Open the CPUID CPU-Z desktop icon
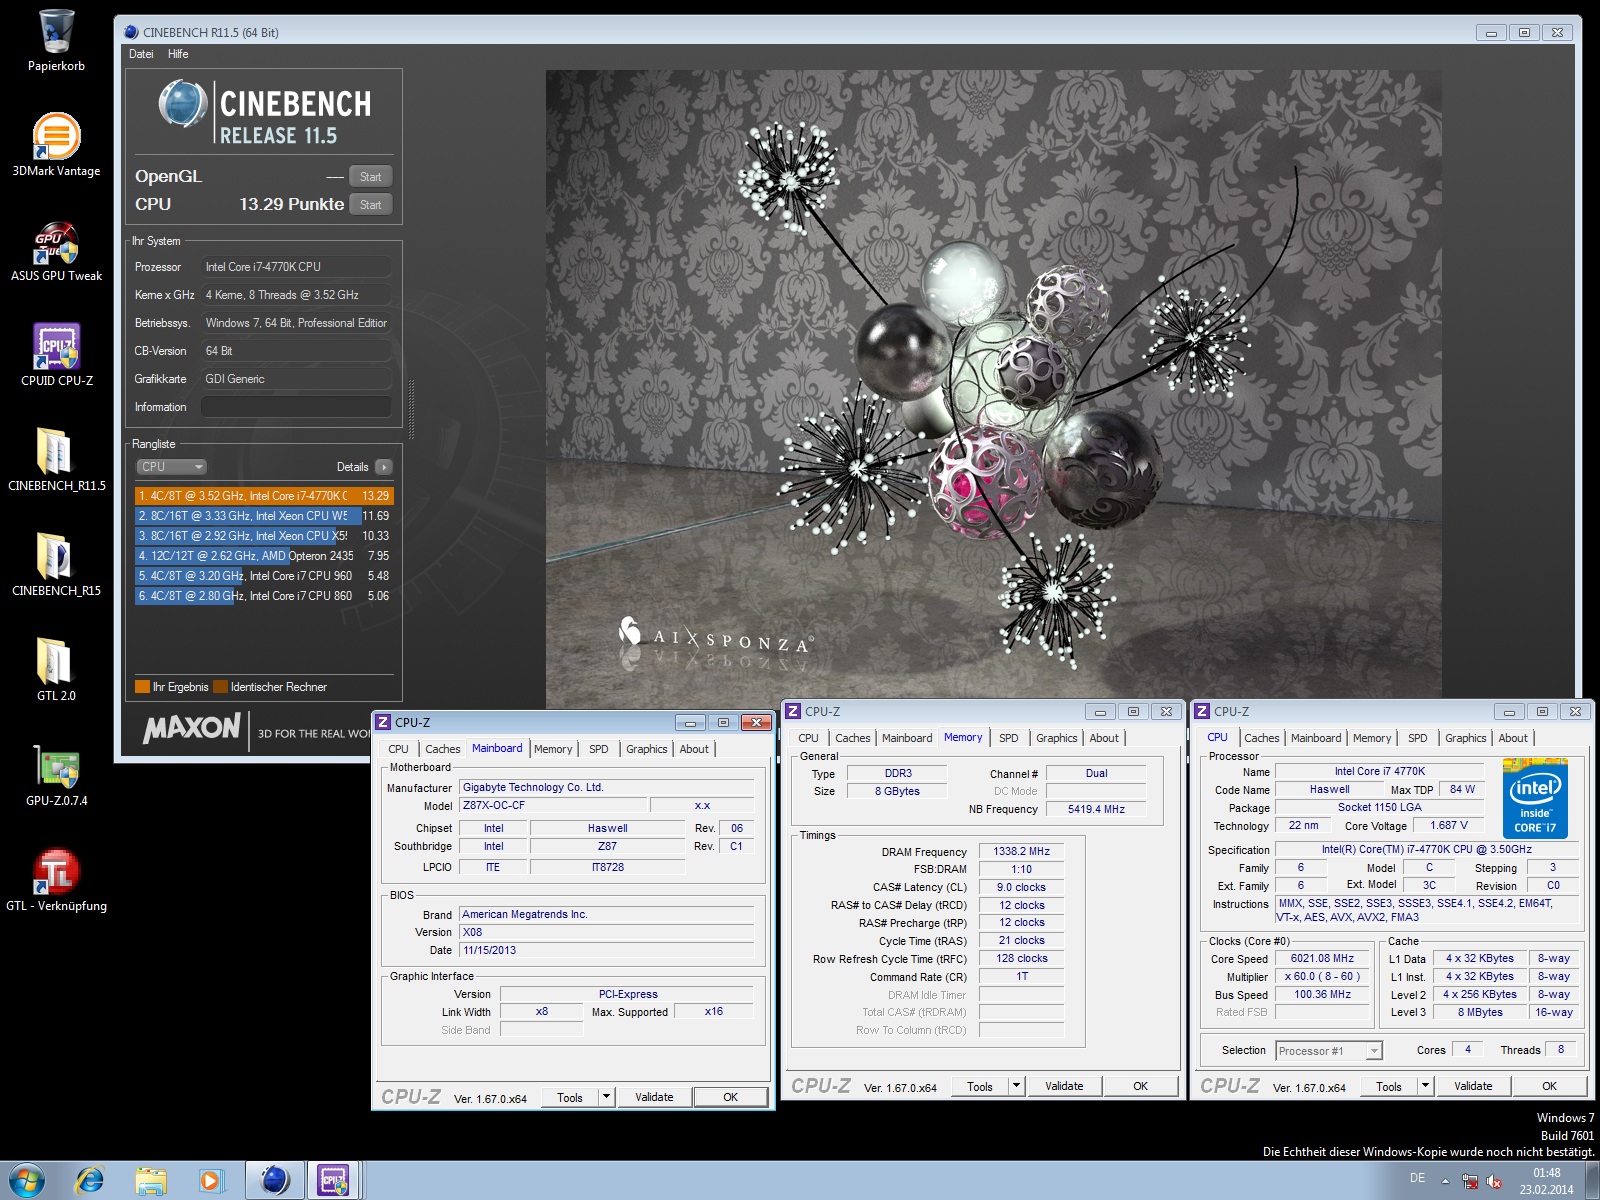1600x1200 pixels. [56, 355]
